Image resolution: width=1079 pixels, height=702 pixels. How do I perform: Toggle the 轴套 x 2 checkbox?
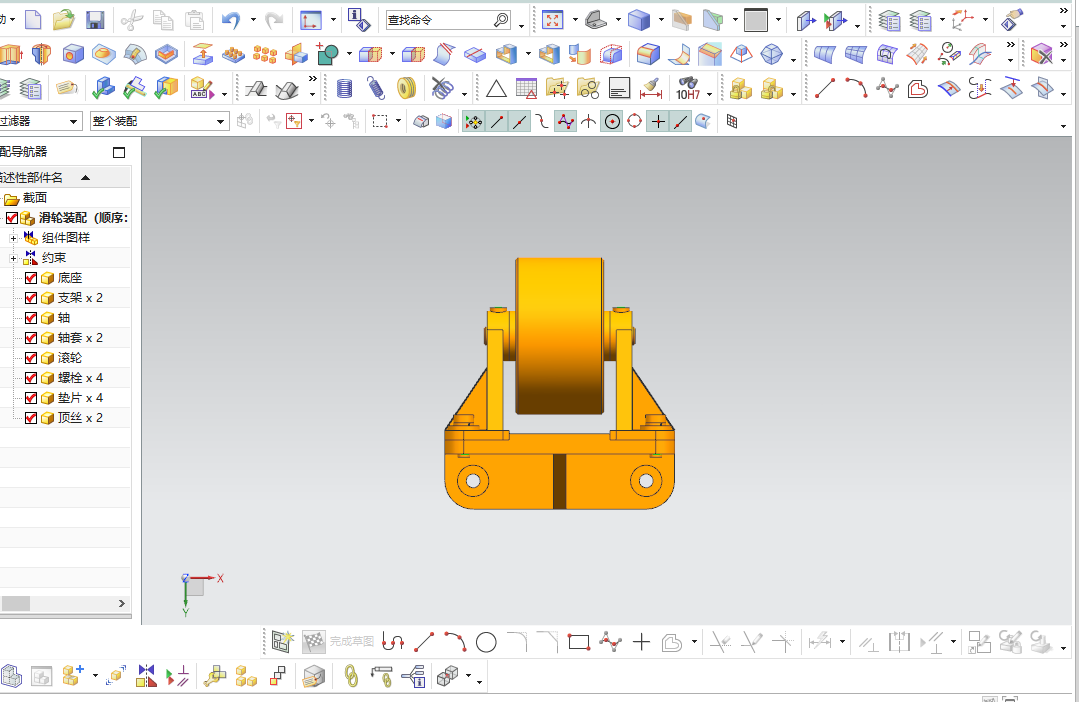tap(31, 338)
